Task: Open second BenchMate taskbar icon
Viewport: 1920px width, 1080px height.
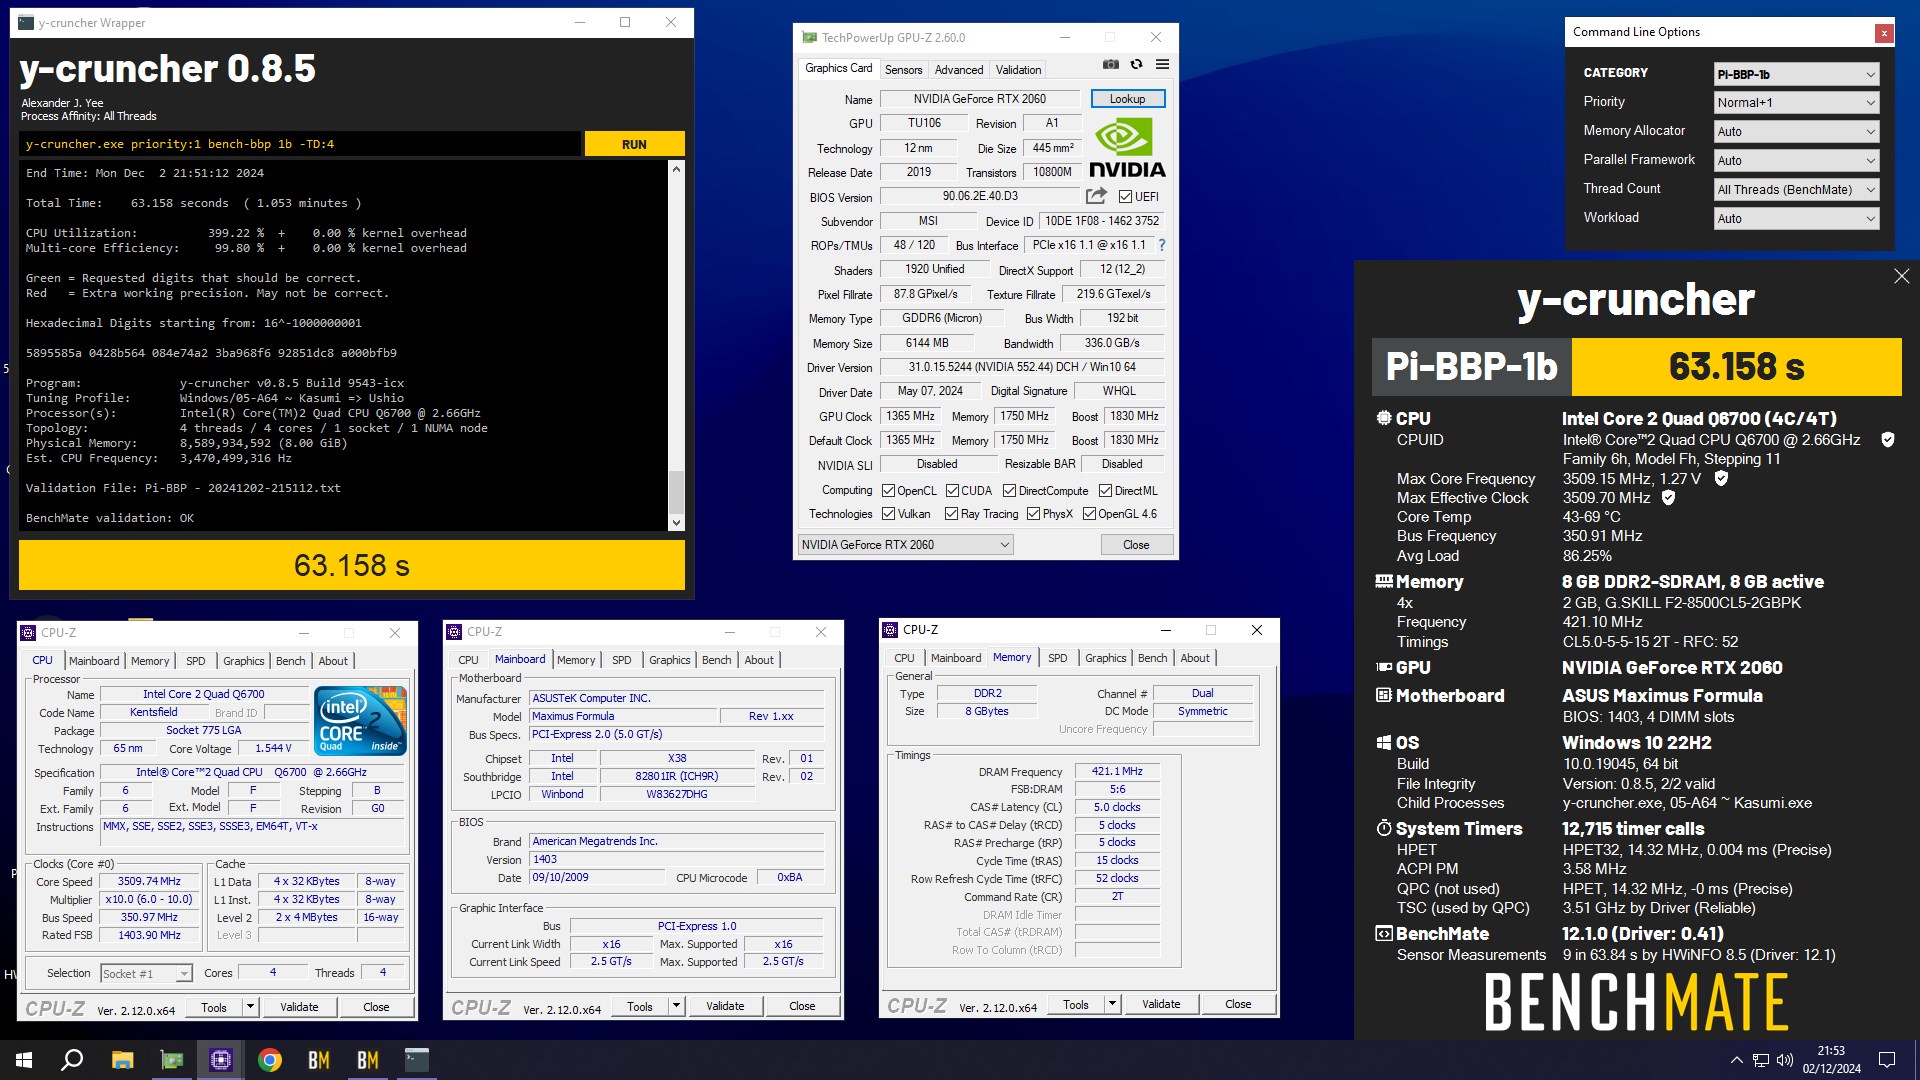Action: 368,1060
